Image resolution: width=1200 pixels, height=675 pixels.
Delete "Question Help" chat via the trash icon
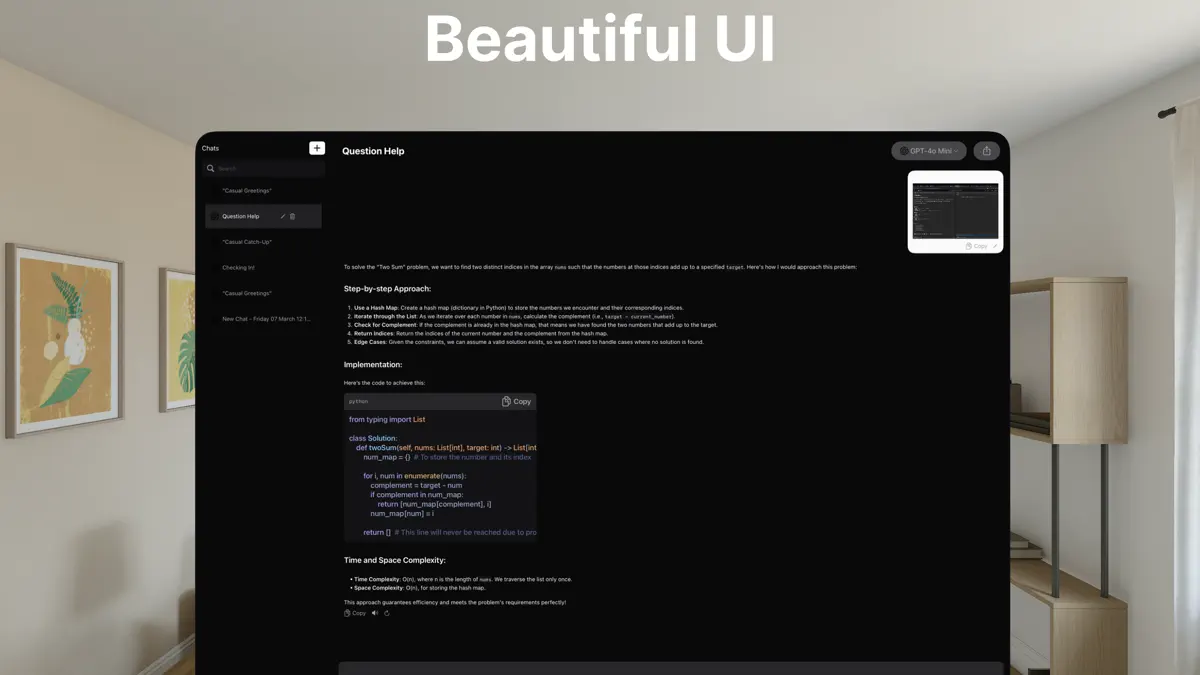[293, 216]
